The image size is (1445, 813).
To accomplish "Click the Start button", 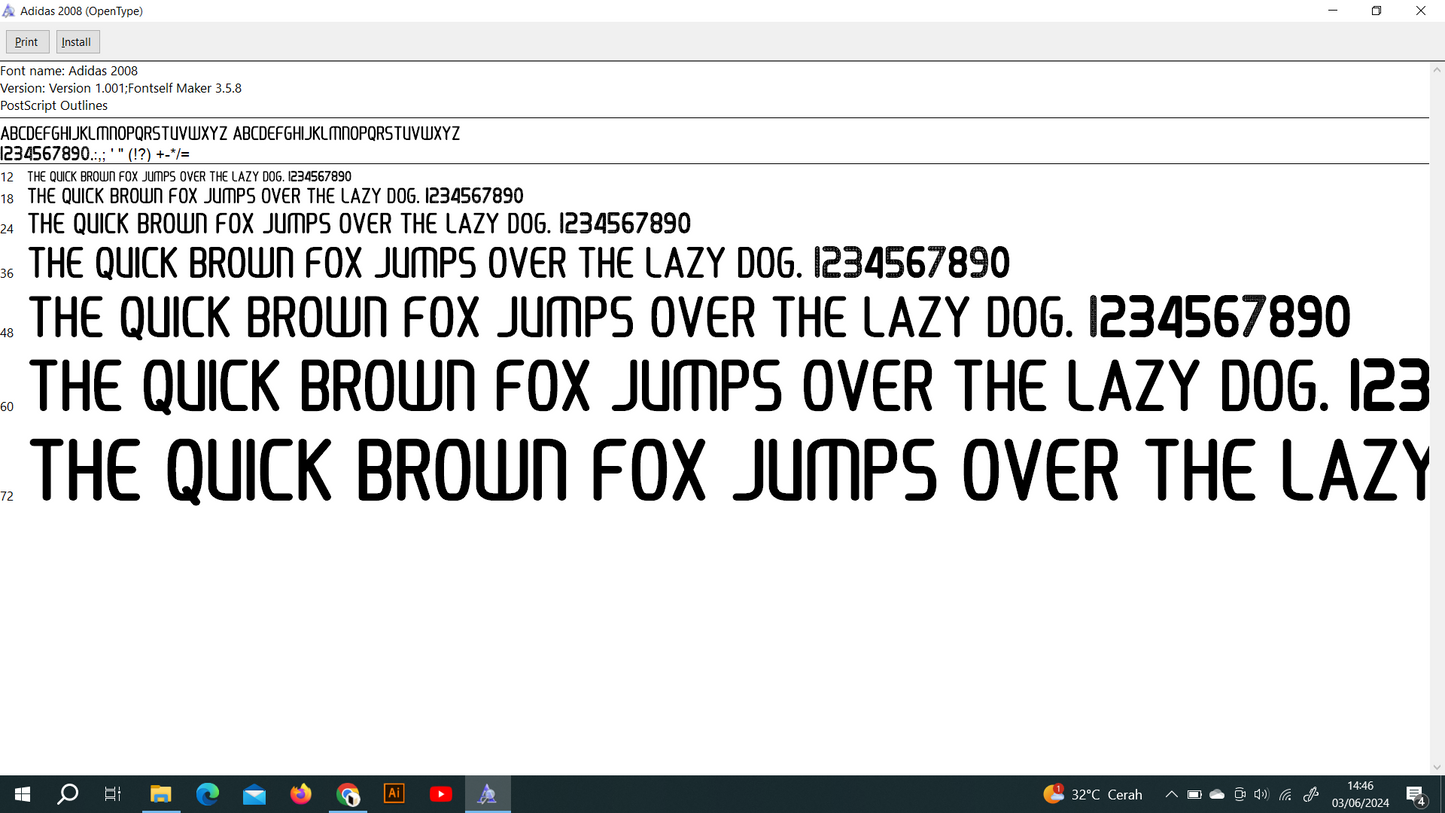I will click(x=21, y=793).
